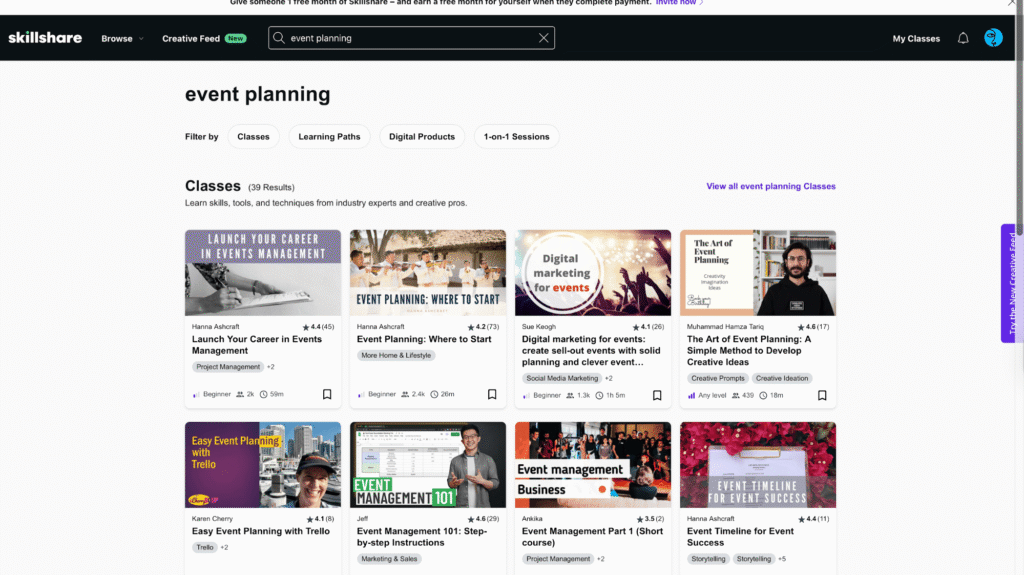Viewport: 1024px width, 575px height.
Task: Click 4.4 star rating on Launch Your Career
Action: (x=318, y=327)
